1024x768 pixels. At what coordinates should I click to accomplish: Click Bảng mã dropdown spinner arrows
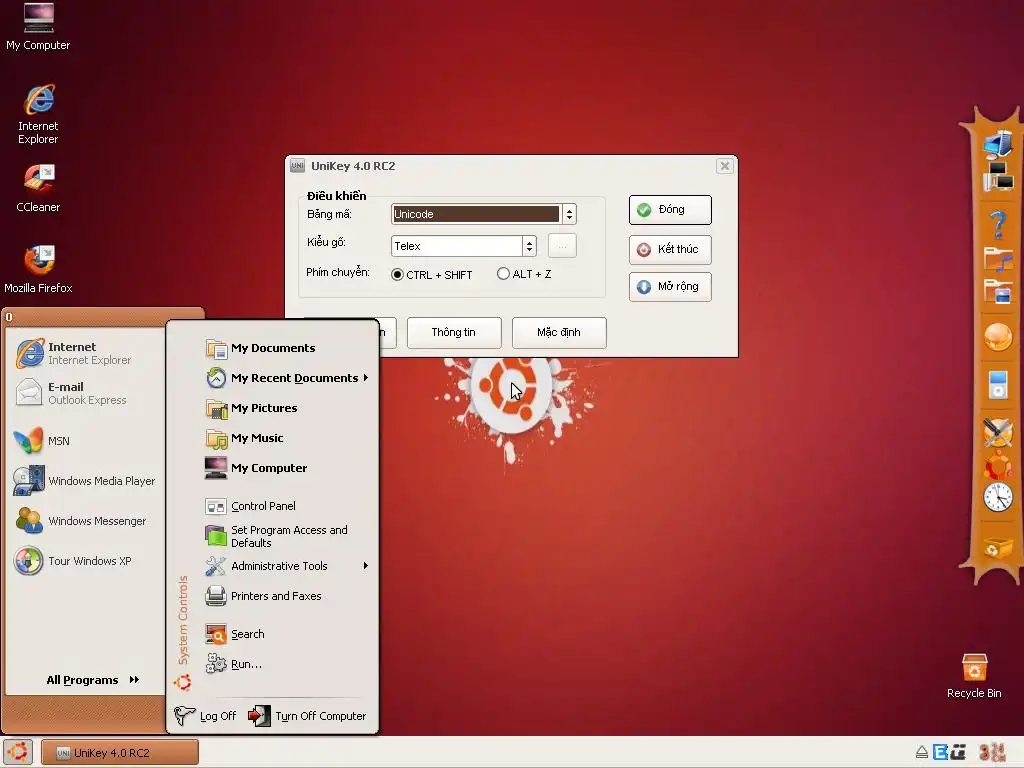[569, 214]
